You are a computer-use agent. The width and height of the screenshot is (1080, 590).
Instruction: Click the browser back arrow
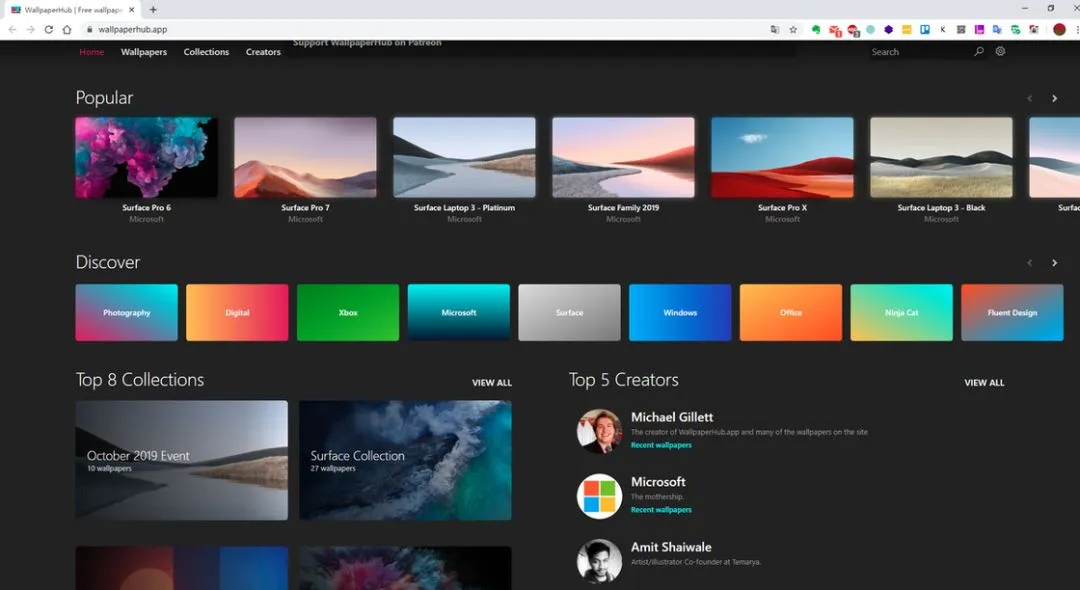click(12, 30)
